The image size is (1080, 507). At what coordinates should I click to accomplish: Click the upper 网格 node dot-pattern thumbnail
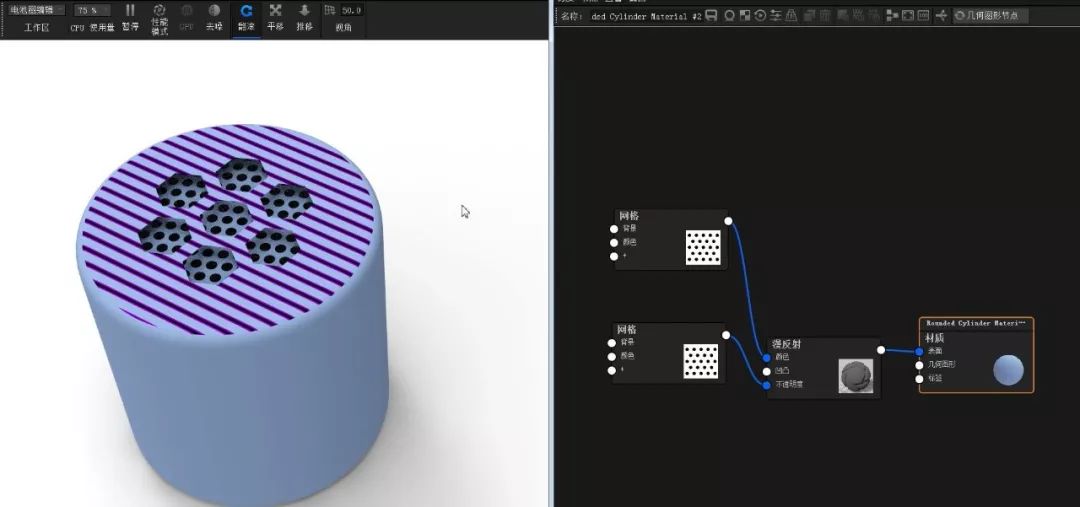703,247
